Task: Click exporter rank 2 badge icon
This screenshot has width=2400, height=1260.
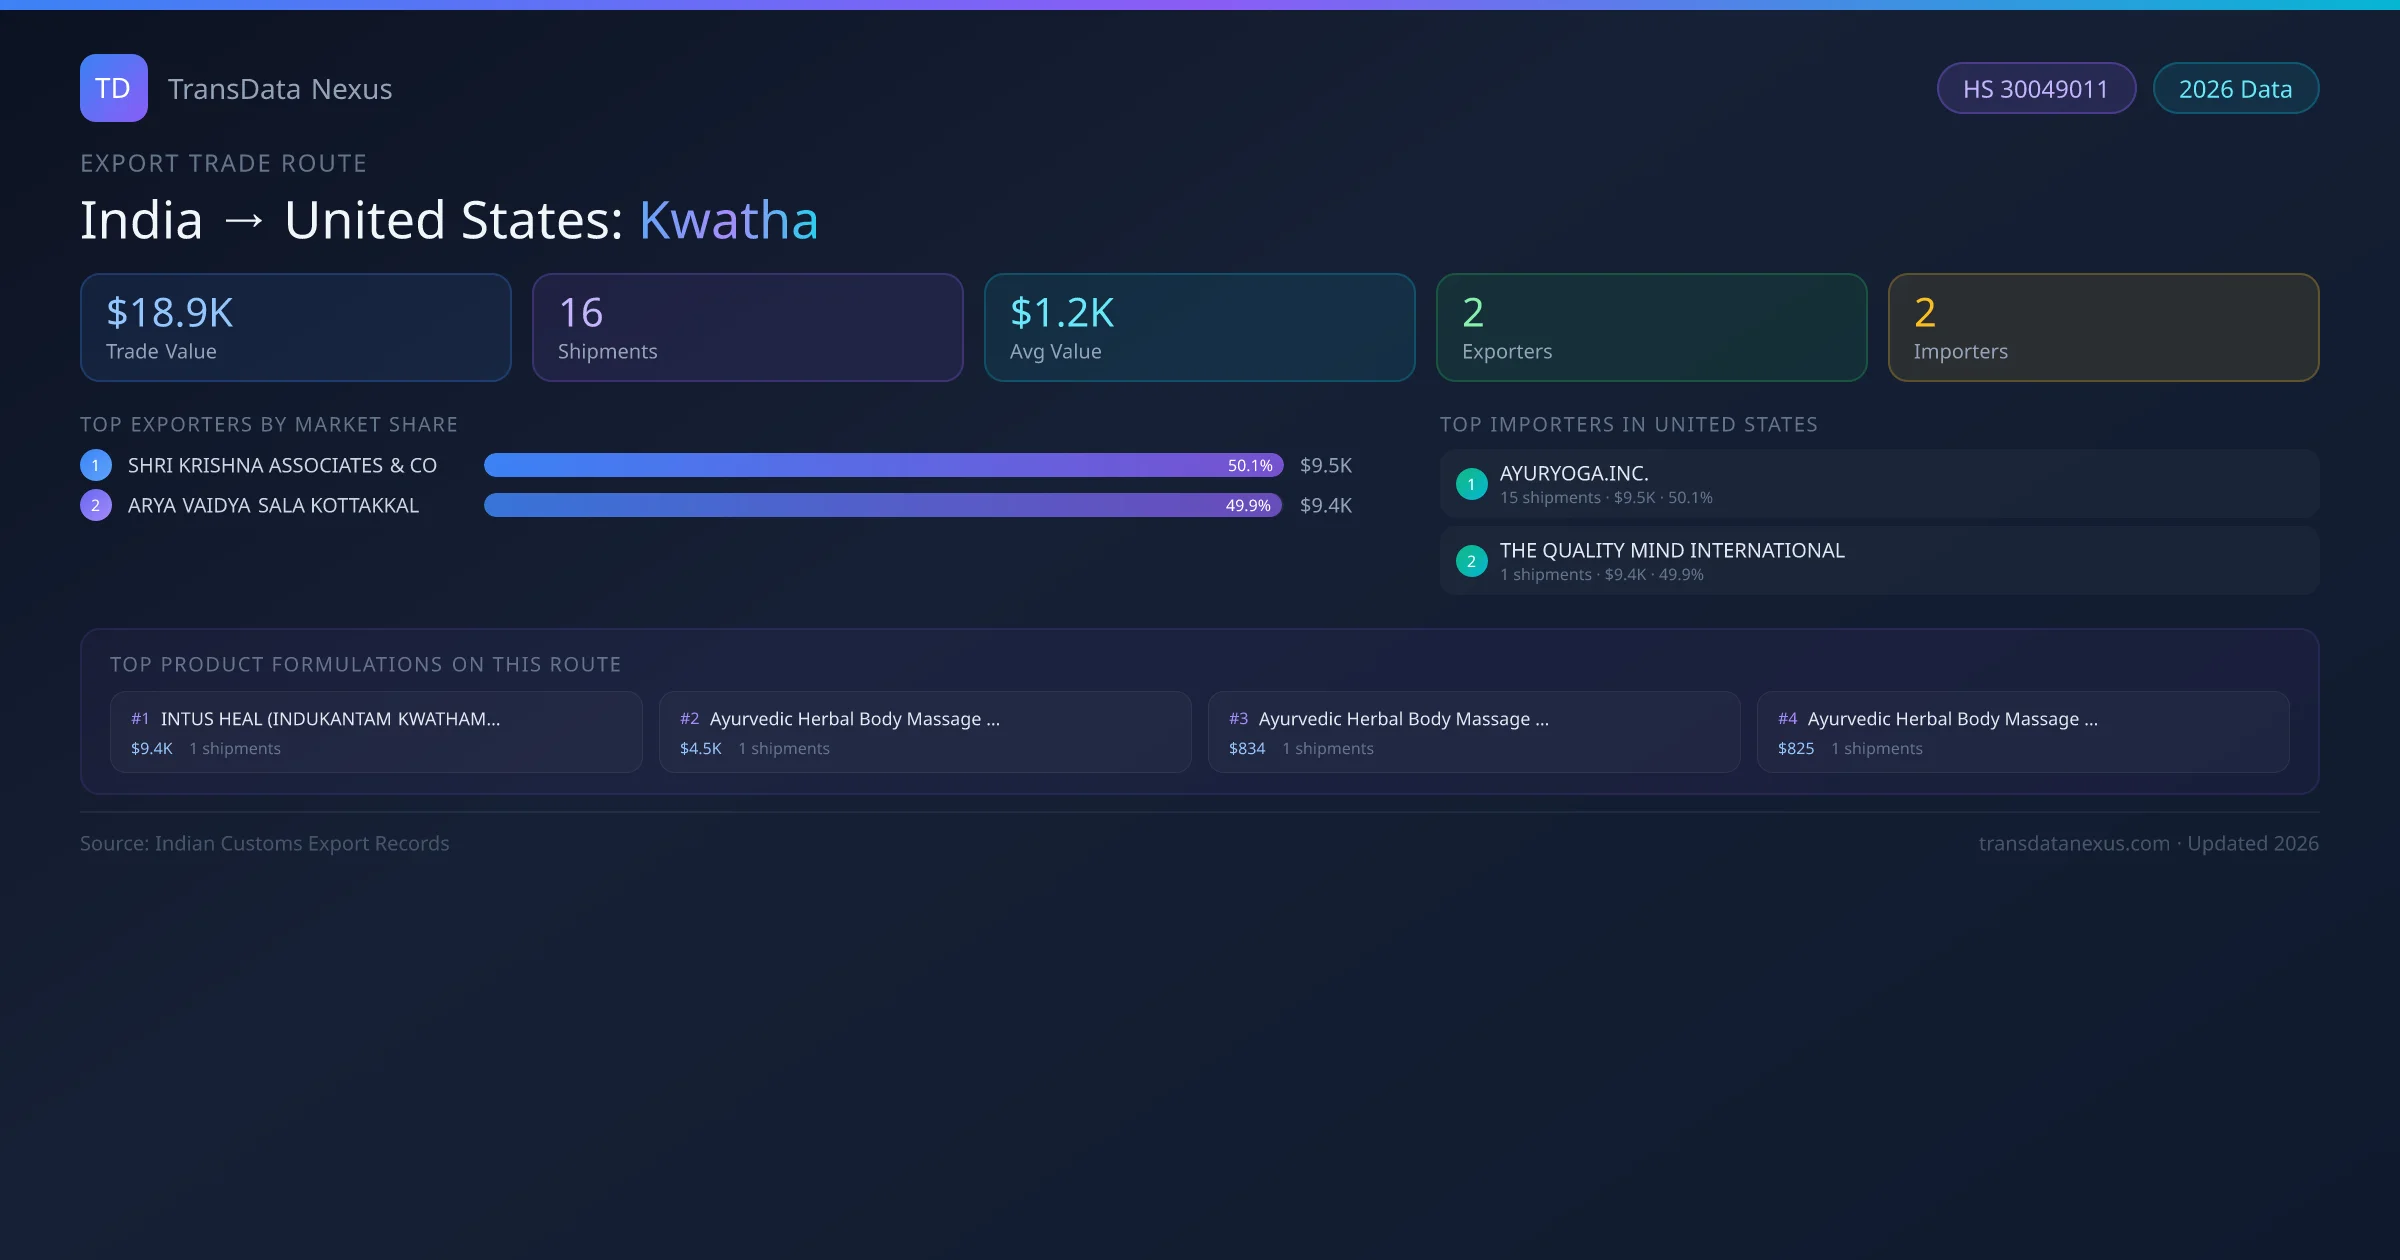Action: coord(95,505)
